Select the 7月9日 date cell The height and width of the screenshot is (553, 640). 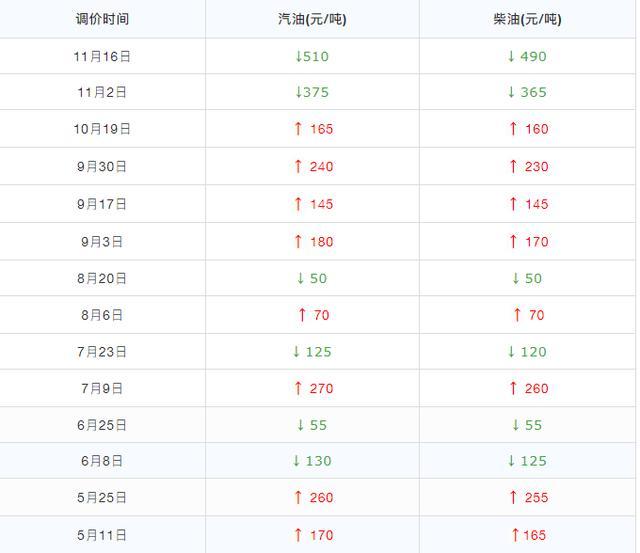pyautogui.click(x=102, y=389)
